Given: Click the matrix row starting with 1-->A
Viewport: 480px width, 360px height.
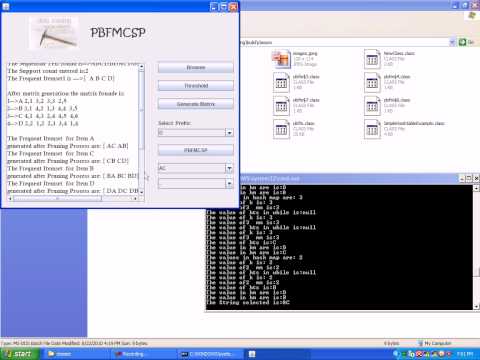Looking at the screenshot, I should pyautogui.click(x=37, y=101).
